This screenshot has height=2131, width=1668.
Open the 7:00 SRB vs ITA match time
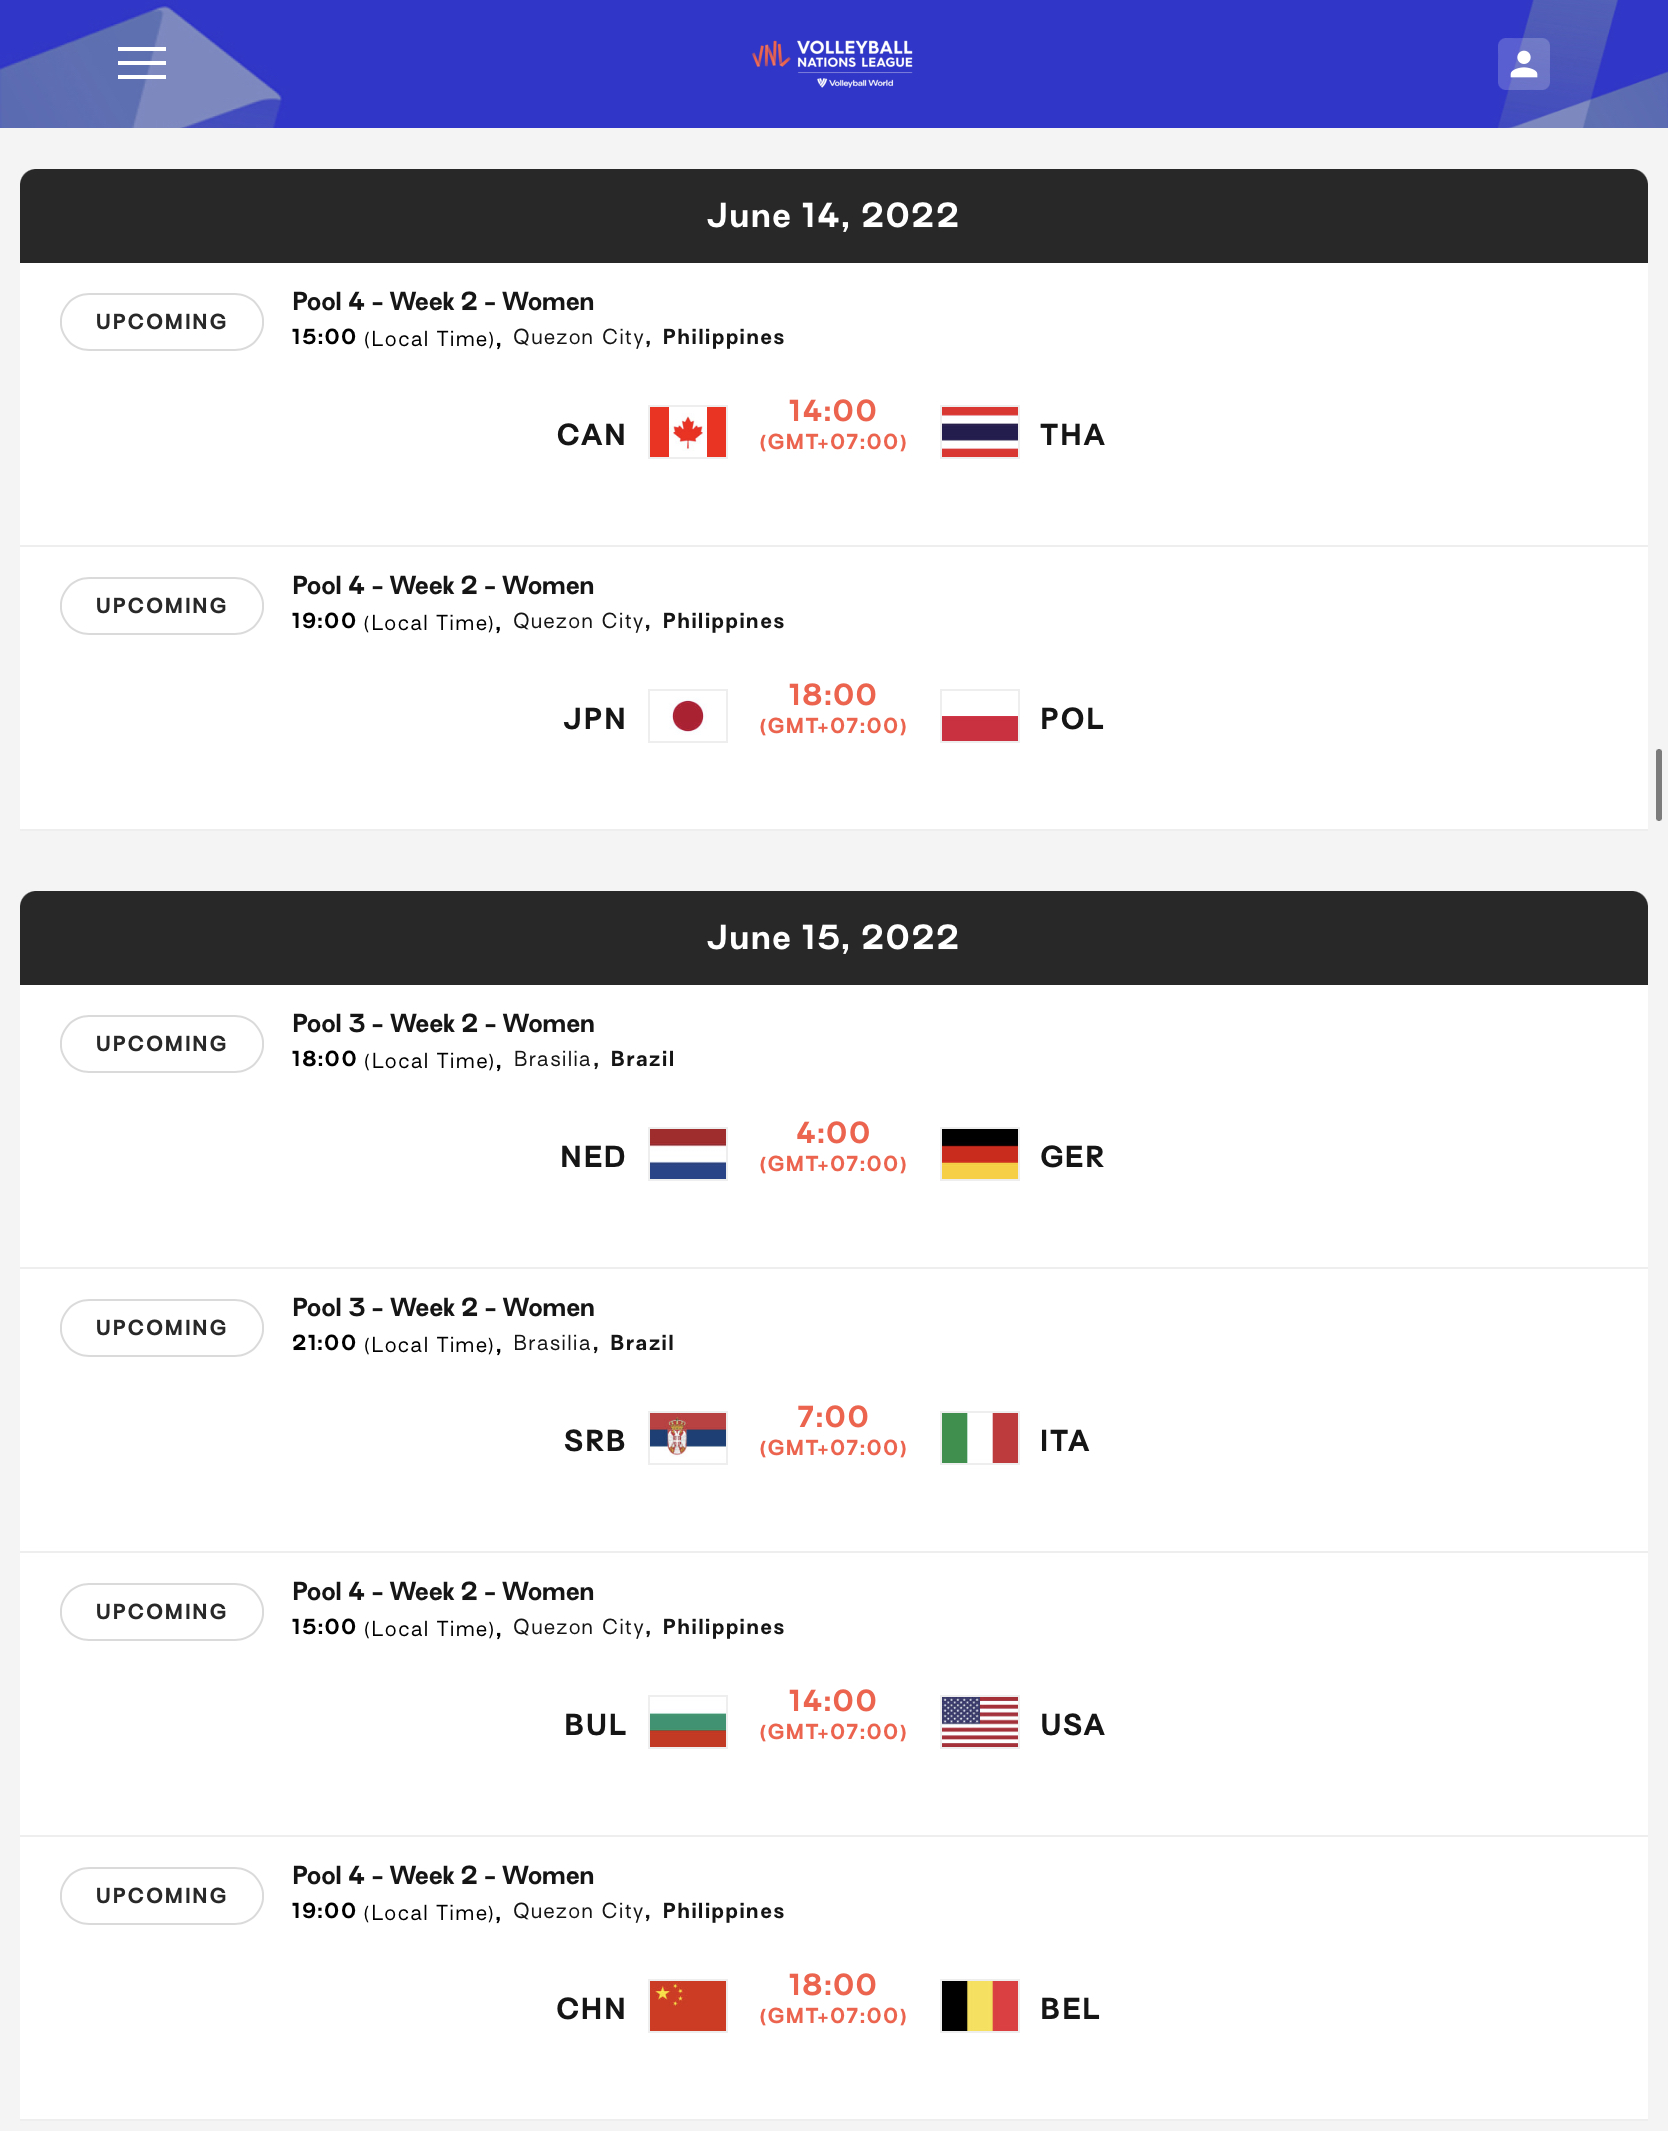pyautogui.click(x=833, y=1430)
